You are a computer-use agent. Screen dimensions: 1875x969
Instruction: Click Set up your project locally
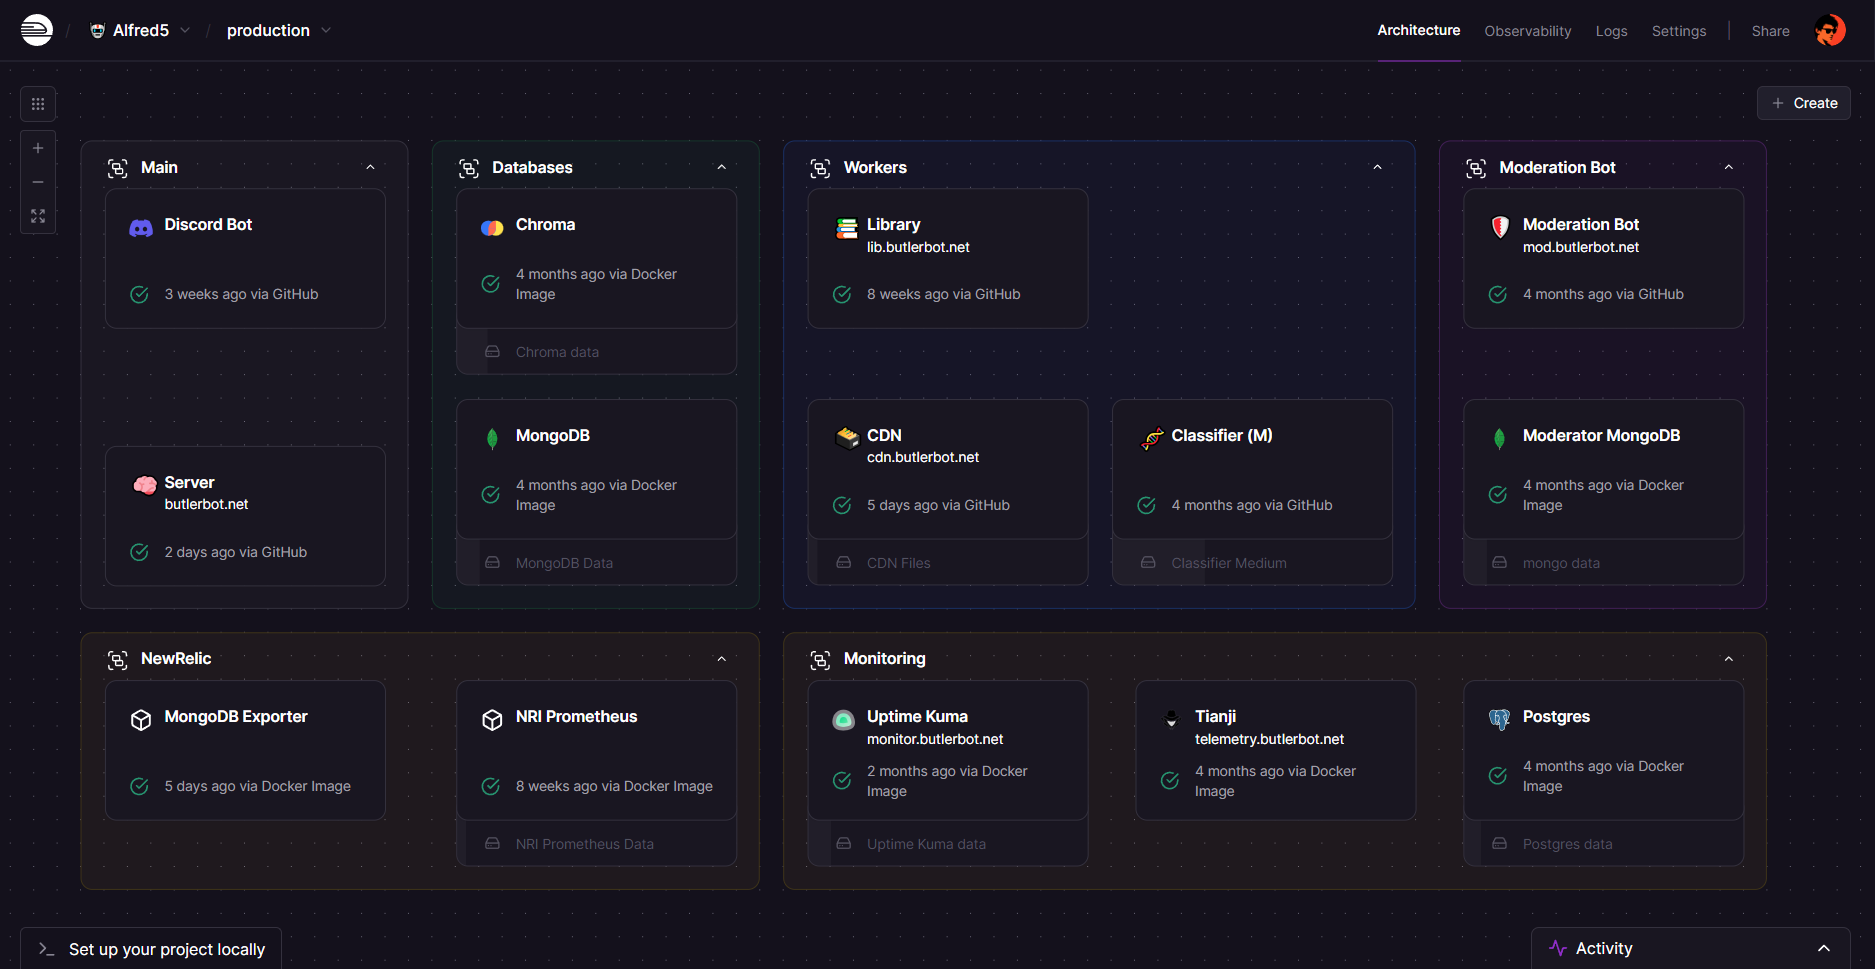(x=151, y=949)
